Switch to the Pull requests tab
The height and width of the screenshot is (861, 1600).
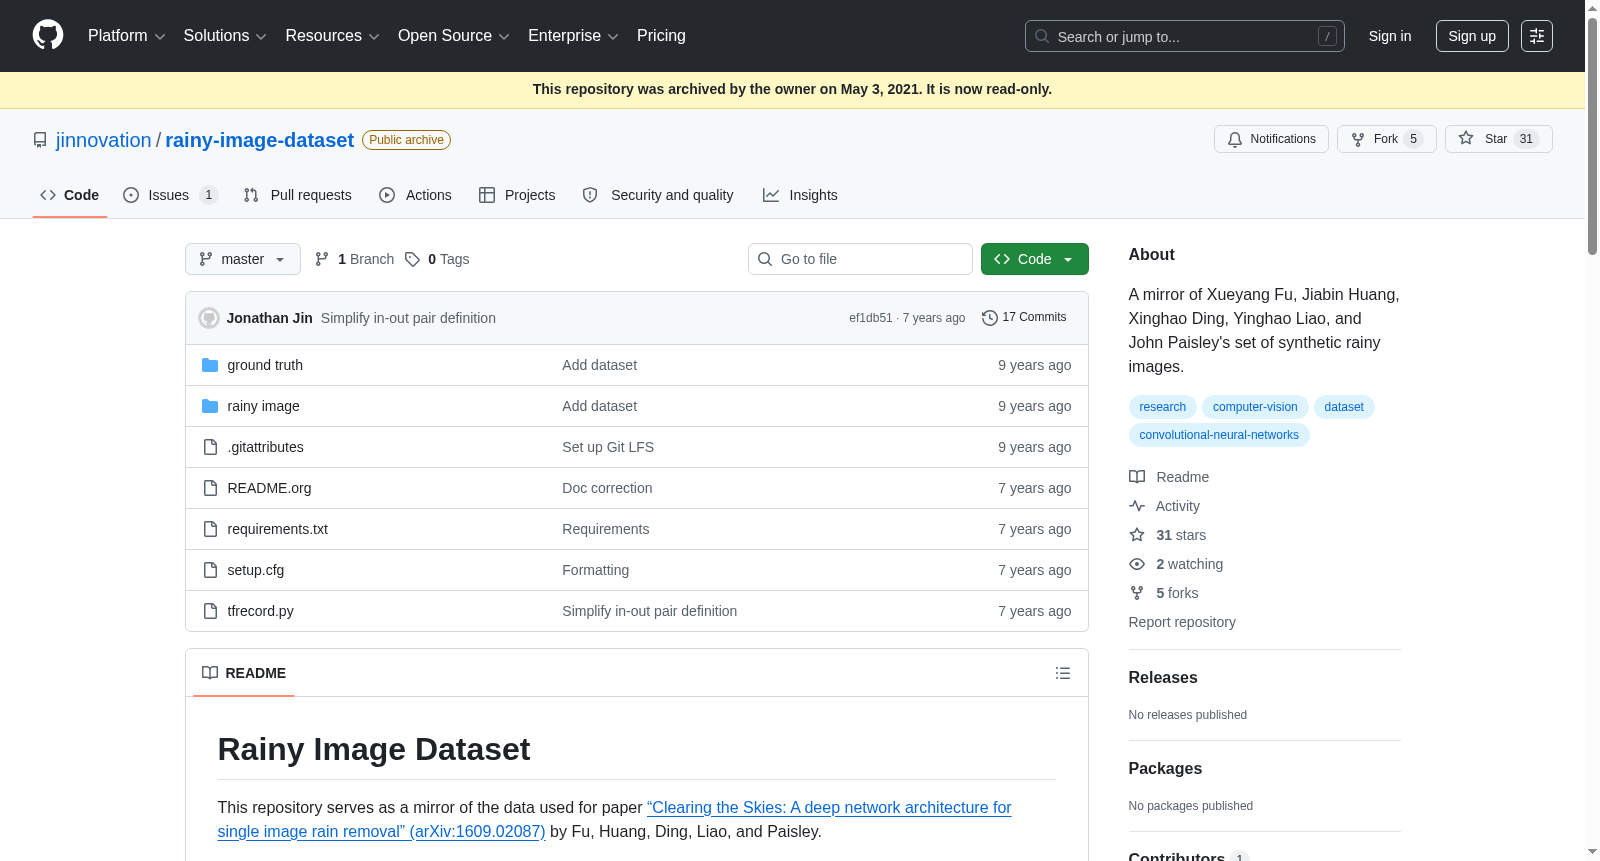298,195
